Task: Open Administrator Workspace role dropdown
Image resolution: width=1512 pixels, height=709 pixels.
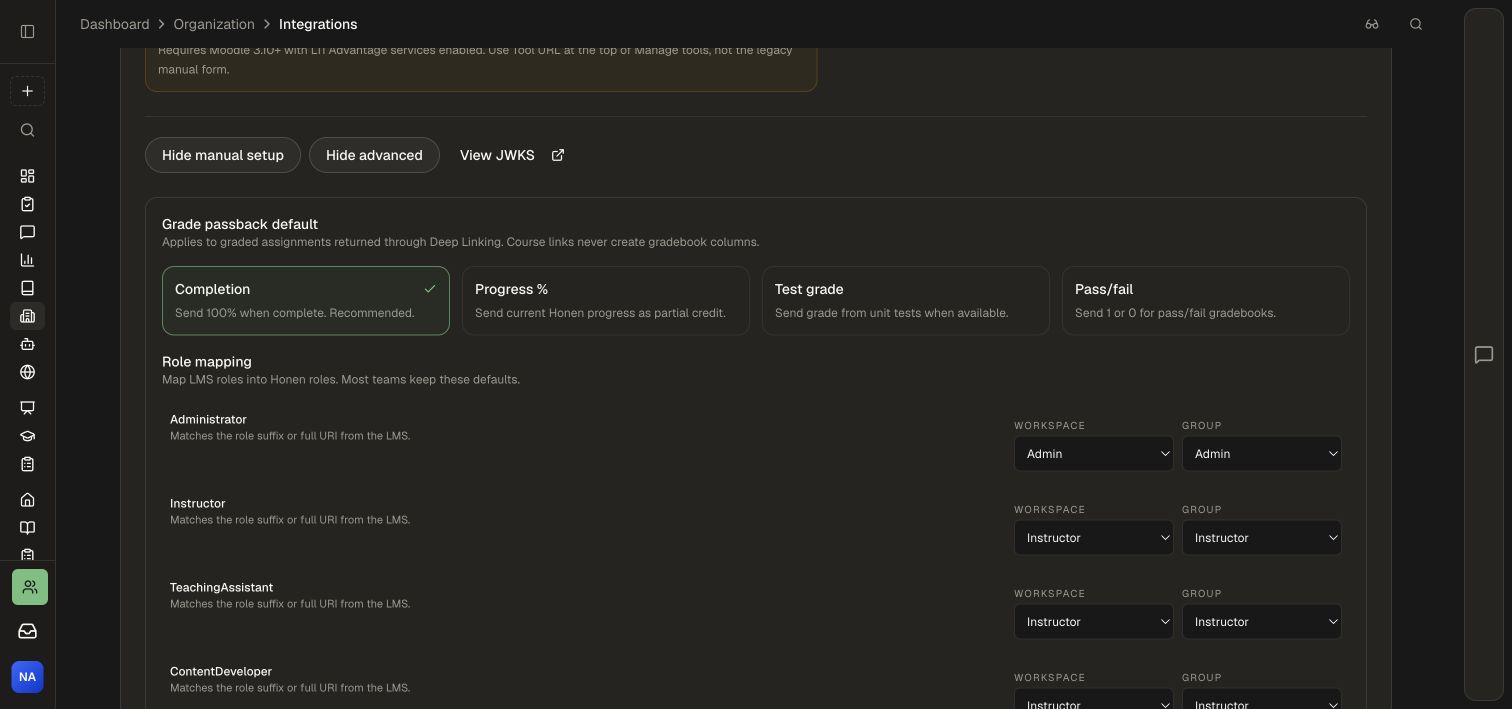Action: coord(1094,454)
